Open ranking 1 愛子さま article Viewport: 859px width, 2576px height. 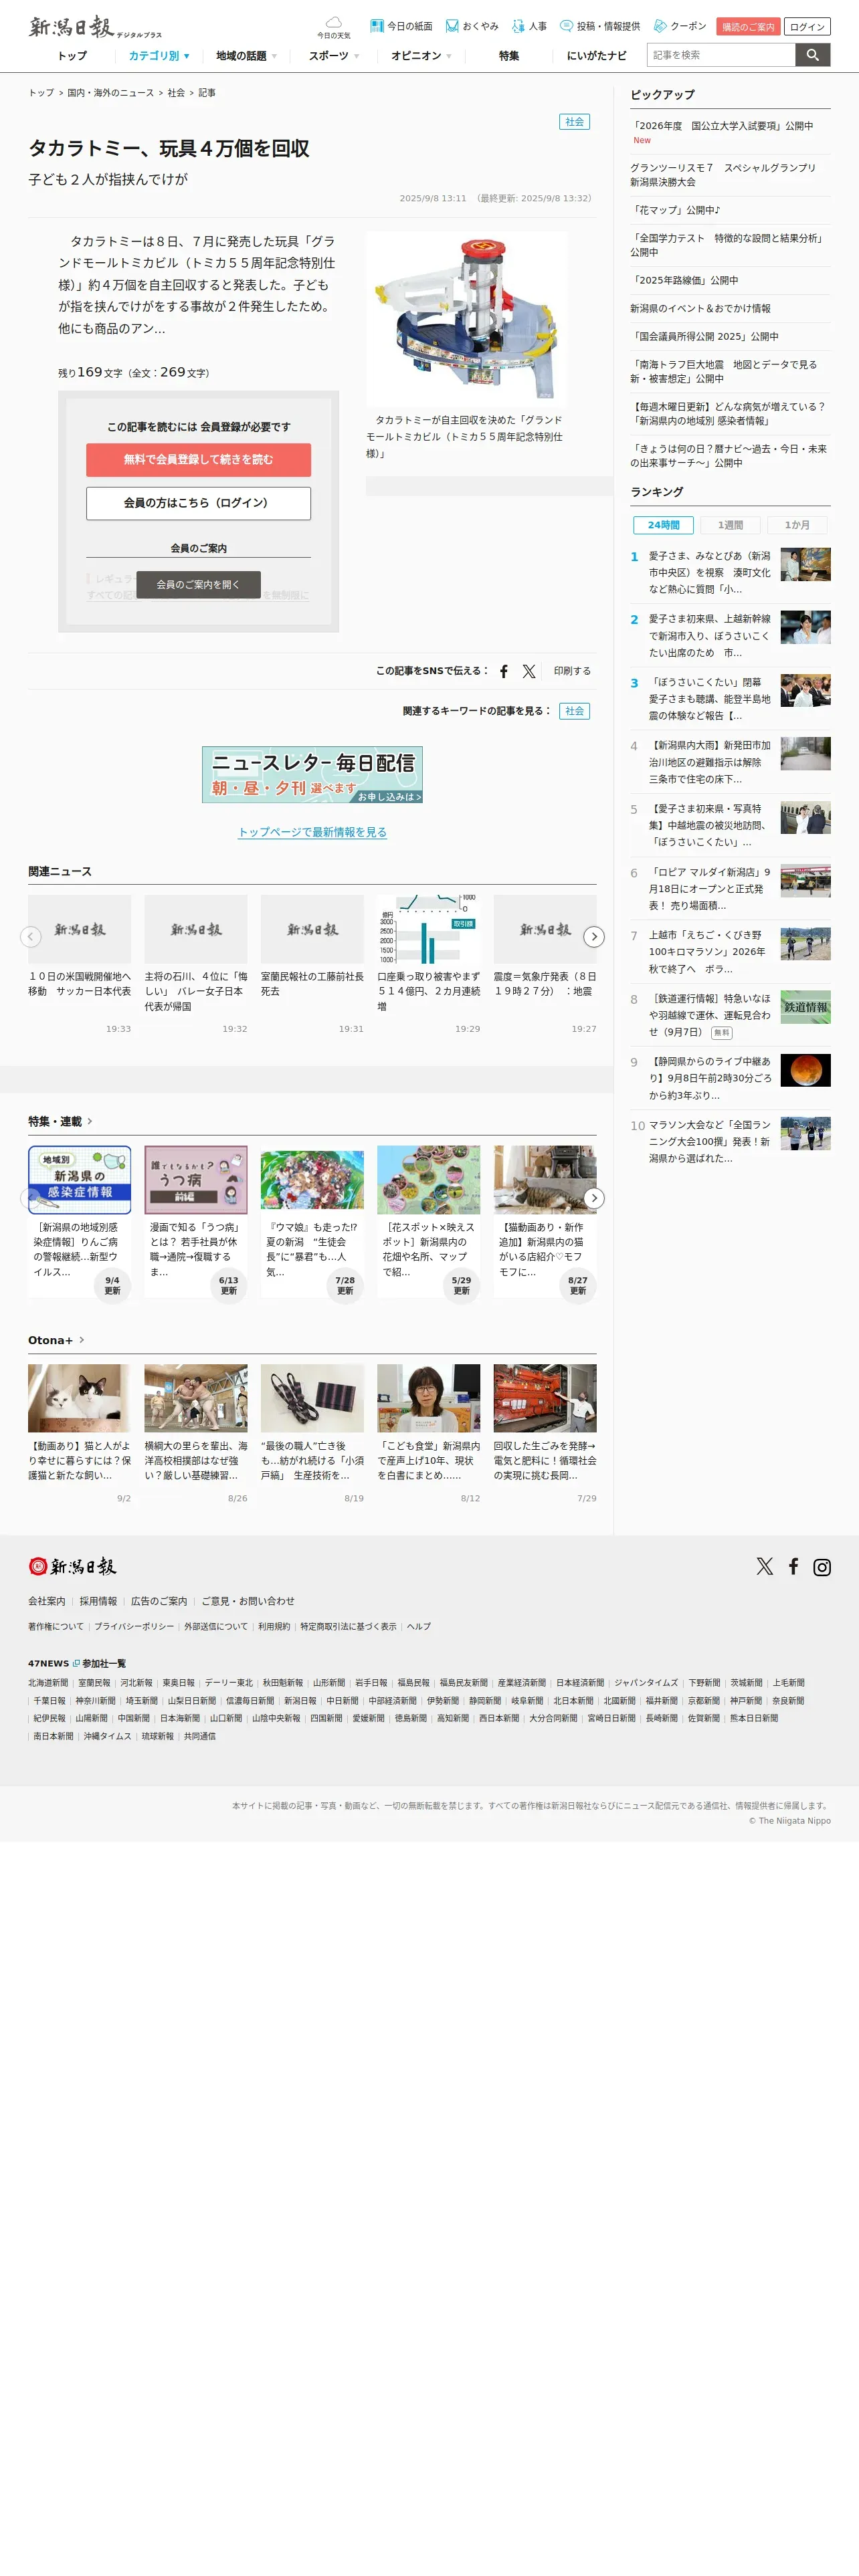[x=710, y=573]
